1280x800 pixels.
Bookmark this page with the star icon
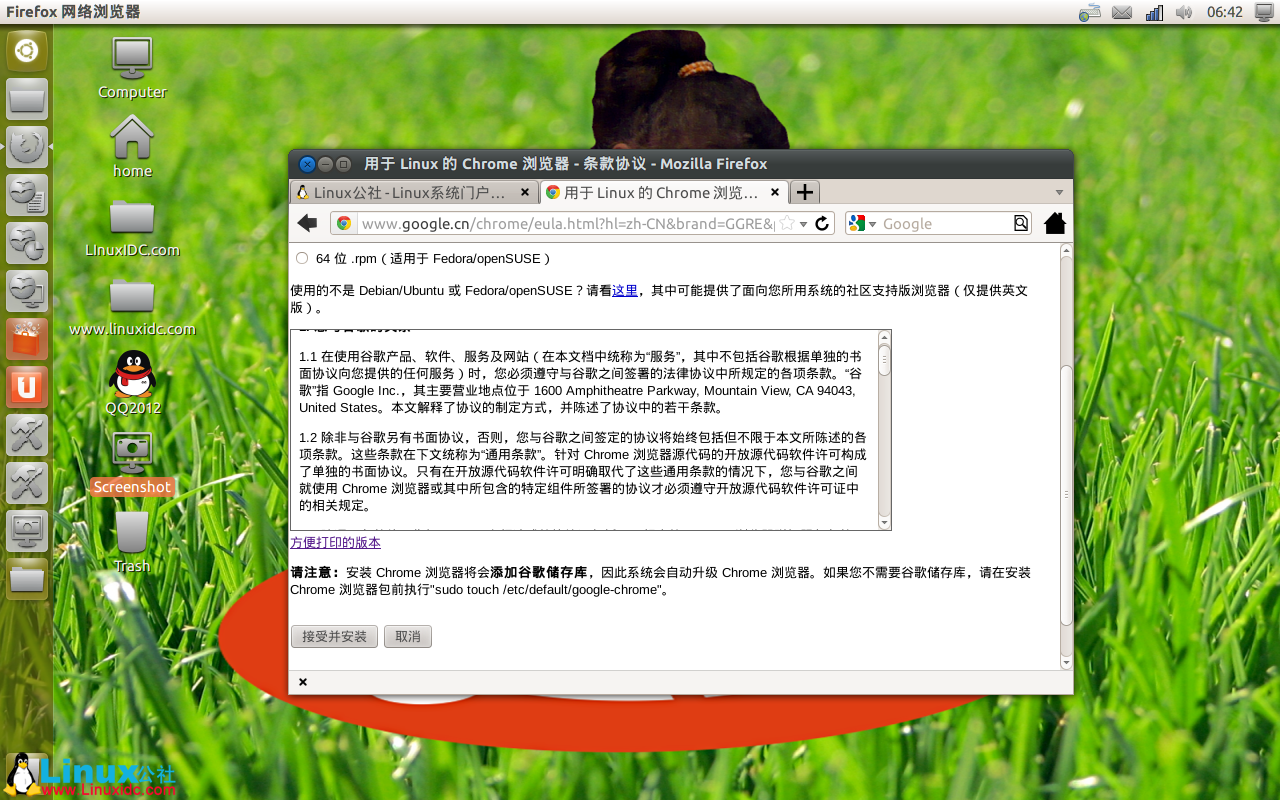(787, 223)
